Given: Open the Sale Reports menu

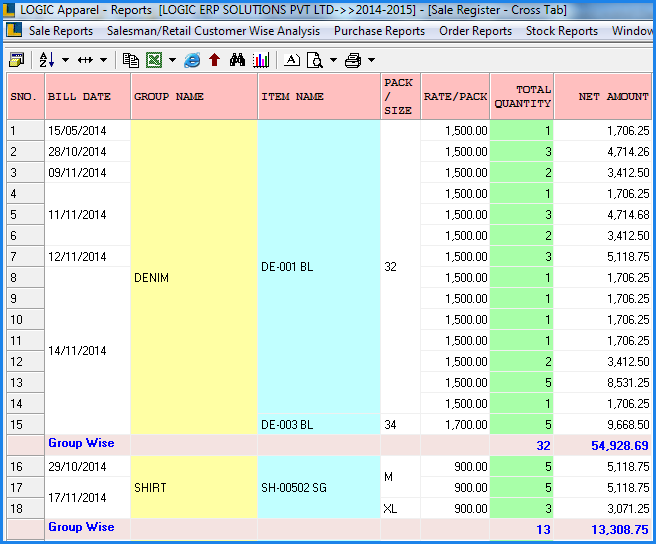Looking at the screenshot, I should click(61, 31).
